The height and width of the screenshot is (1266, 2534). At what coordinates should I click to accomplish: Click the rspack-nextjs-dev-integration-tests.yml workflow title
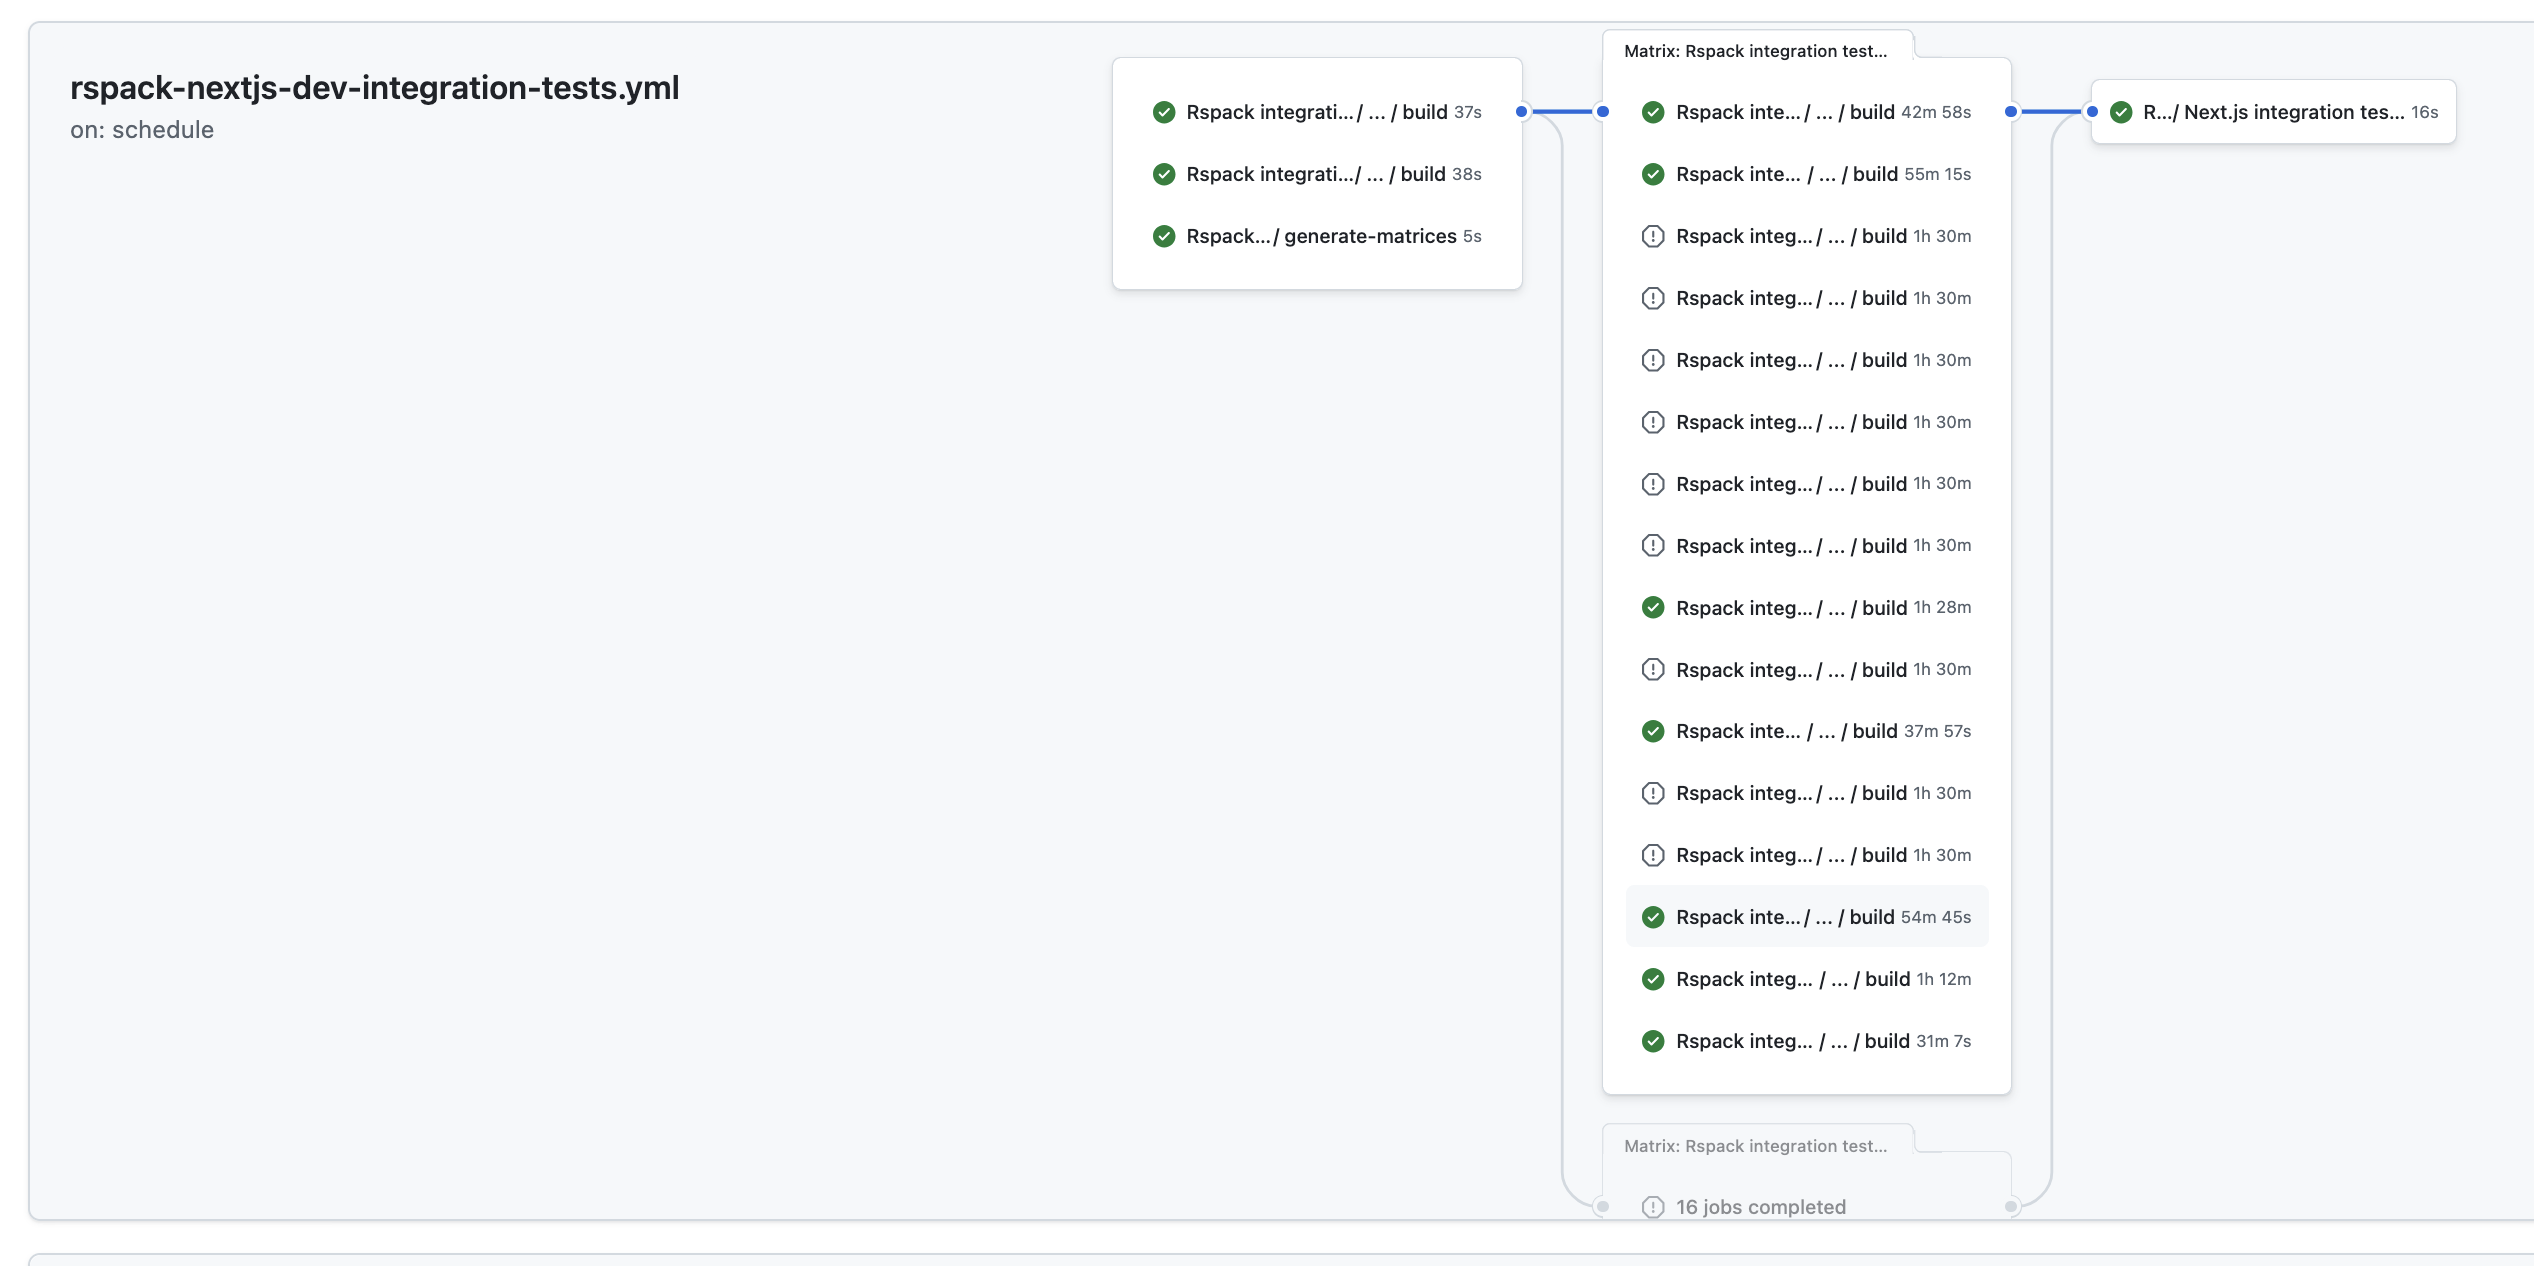tap(375, 88)
